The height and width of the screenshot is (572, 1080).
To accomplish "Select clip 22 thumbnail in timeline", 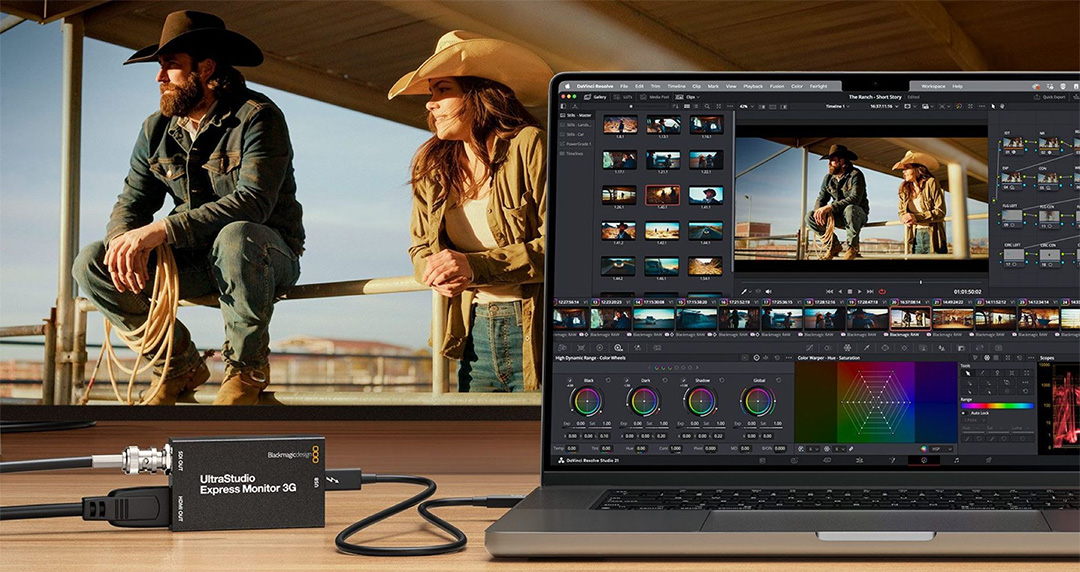I will coord(996,318).
